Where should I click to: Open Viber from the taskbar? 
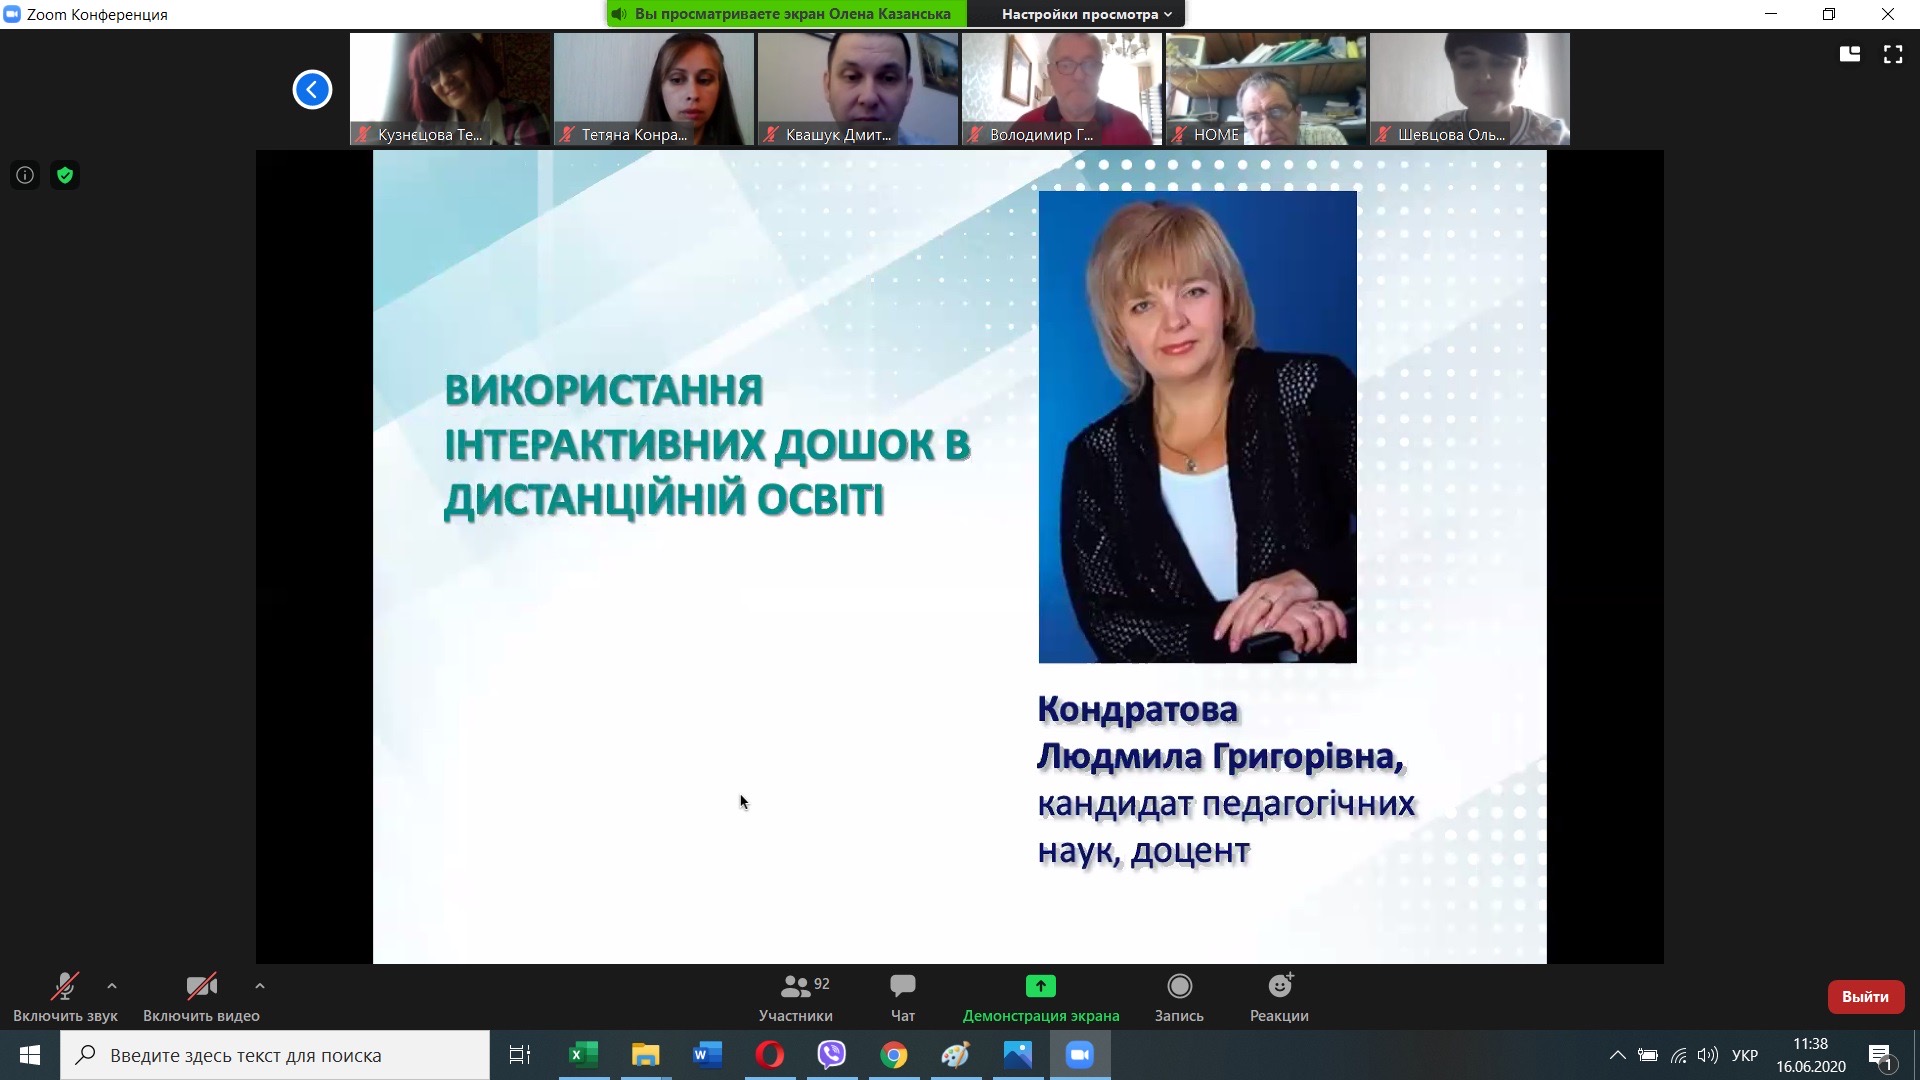click(831, 1055)
